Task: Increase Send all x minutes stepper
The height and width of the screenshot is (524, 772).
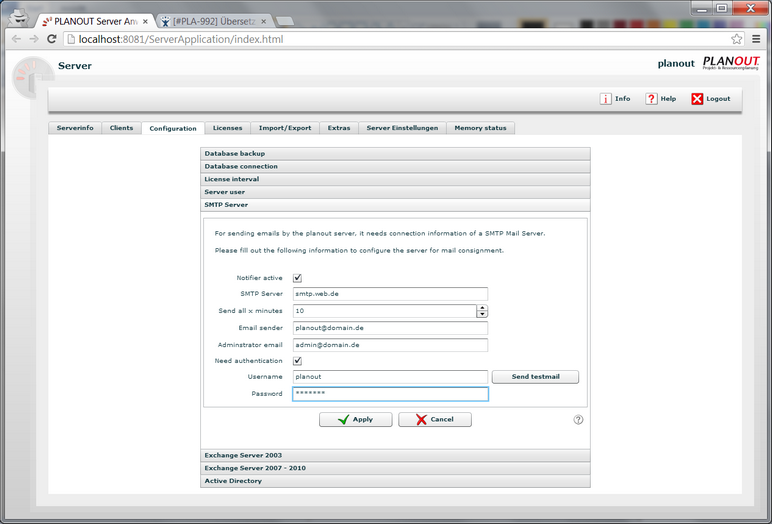Action: 482,308
